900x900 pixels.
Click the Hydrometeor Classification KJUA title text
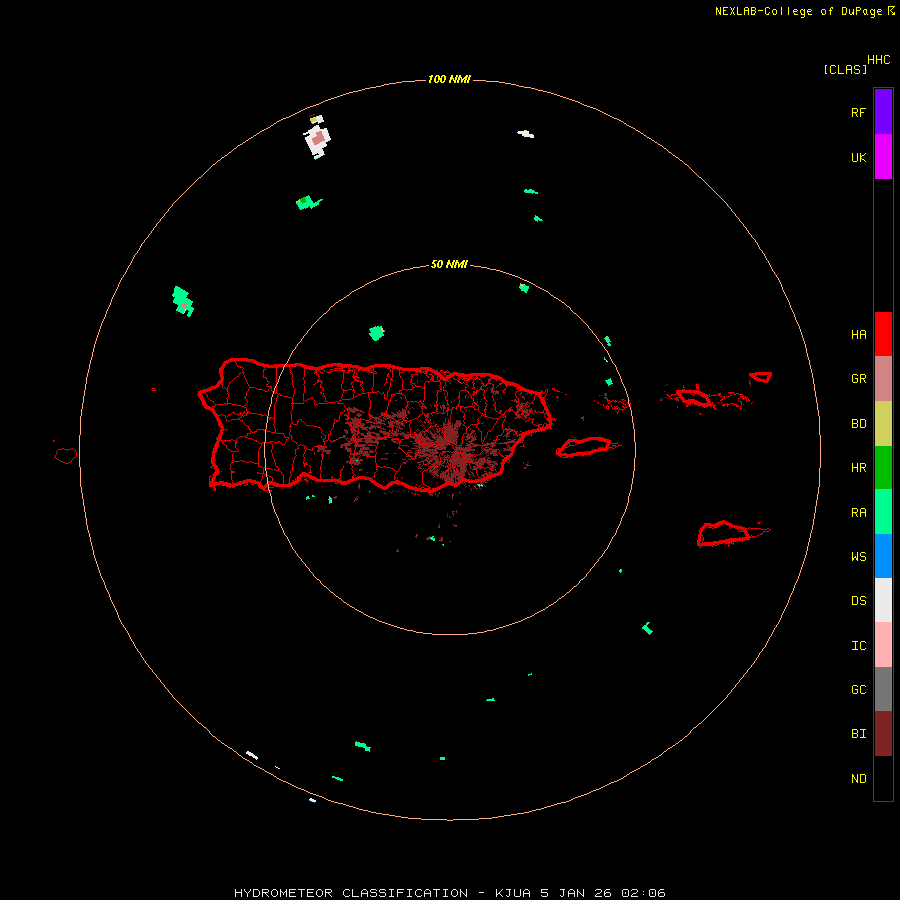pyautogui.click(x=449, y=893)
